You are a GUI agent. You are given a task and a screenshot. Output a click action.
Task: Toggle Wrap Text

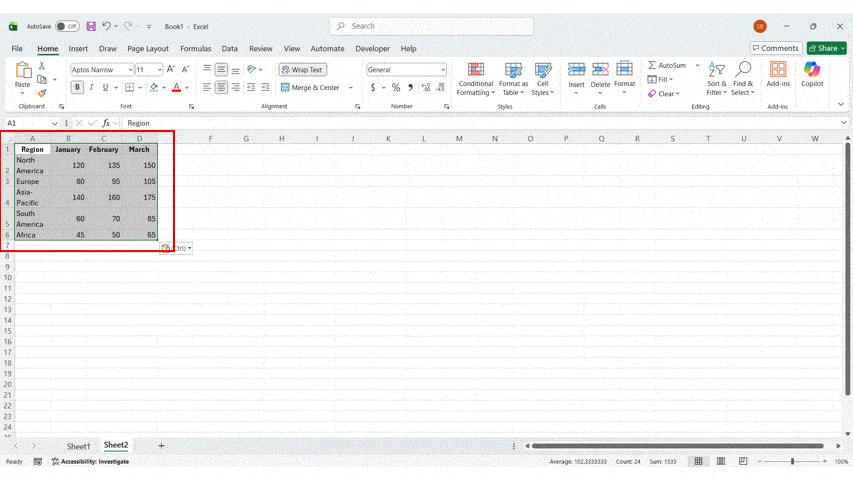tap(303, 70)
